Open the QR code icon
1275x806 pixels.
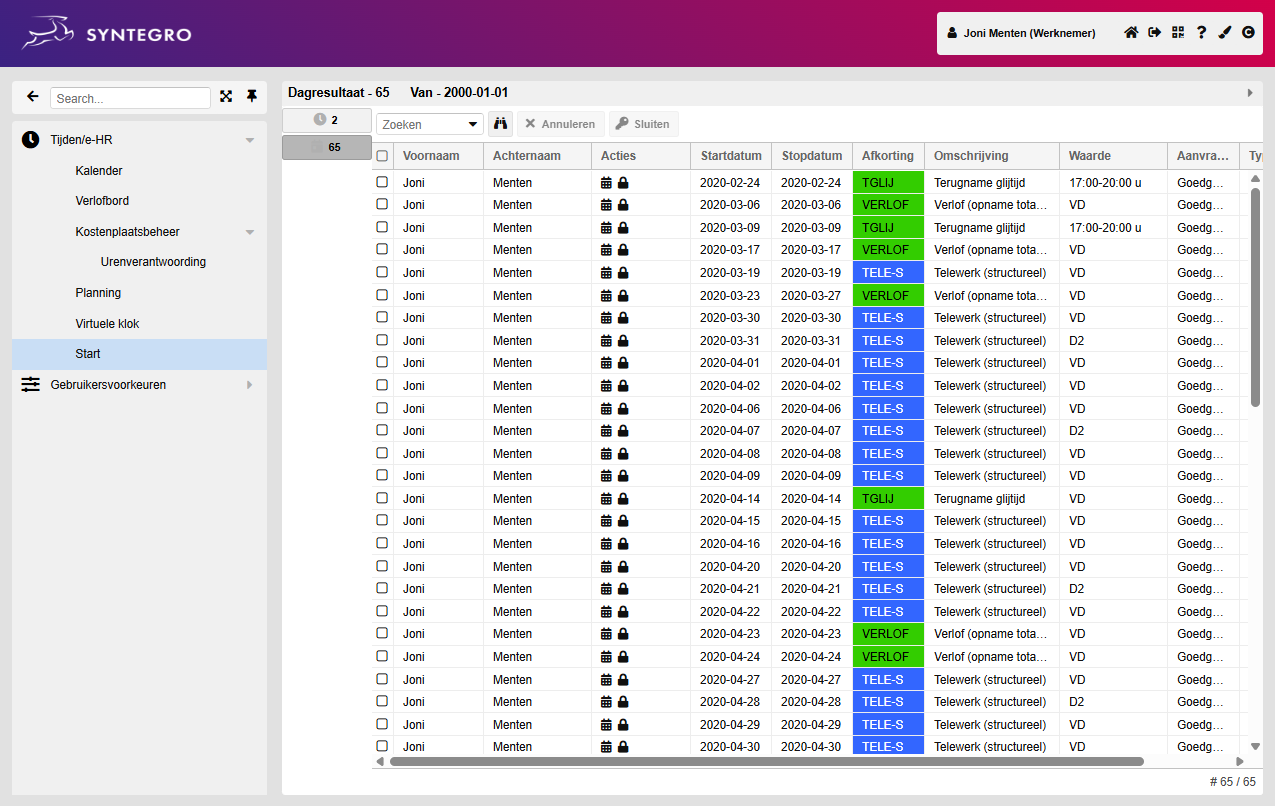click(1178, 33)
